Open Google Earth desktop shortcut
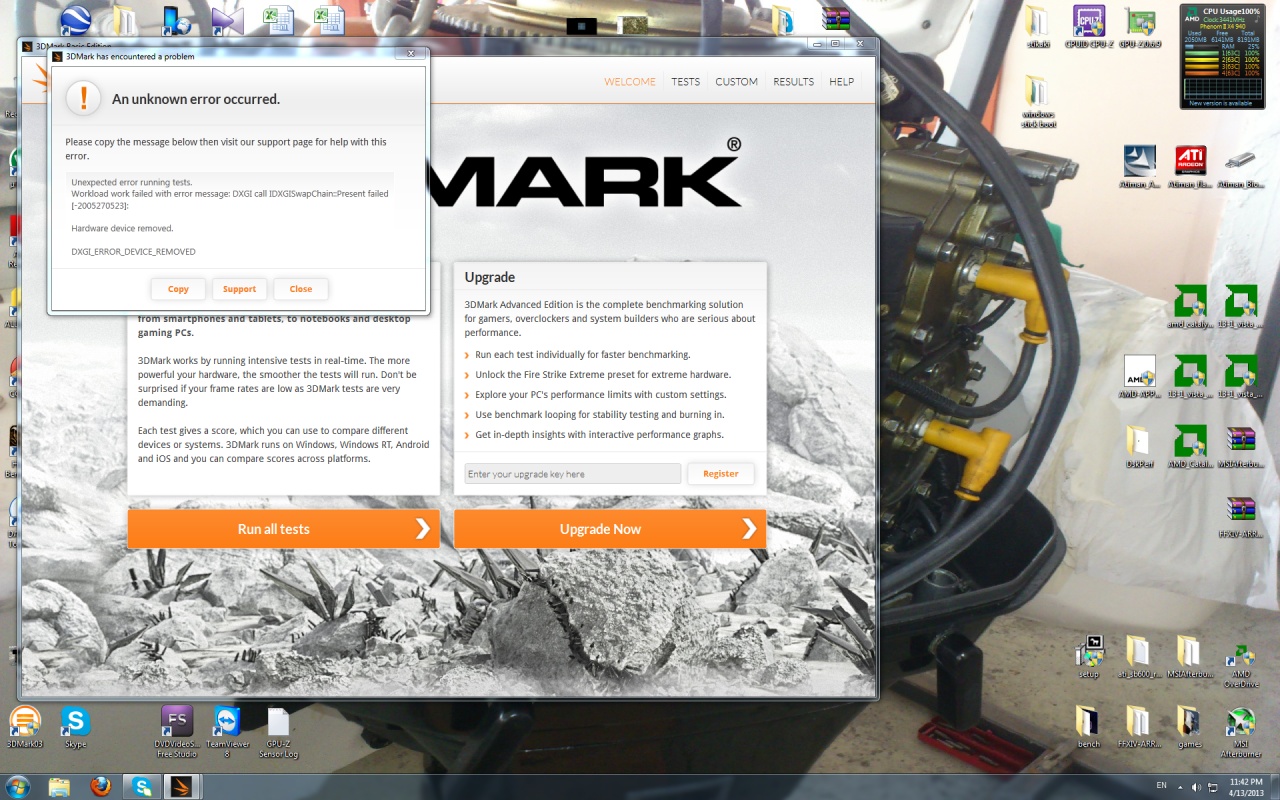Screen dimensions: 1280x800 click(x=75, y=20)
